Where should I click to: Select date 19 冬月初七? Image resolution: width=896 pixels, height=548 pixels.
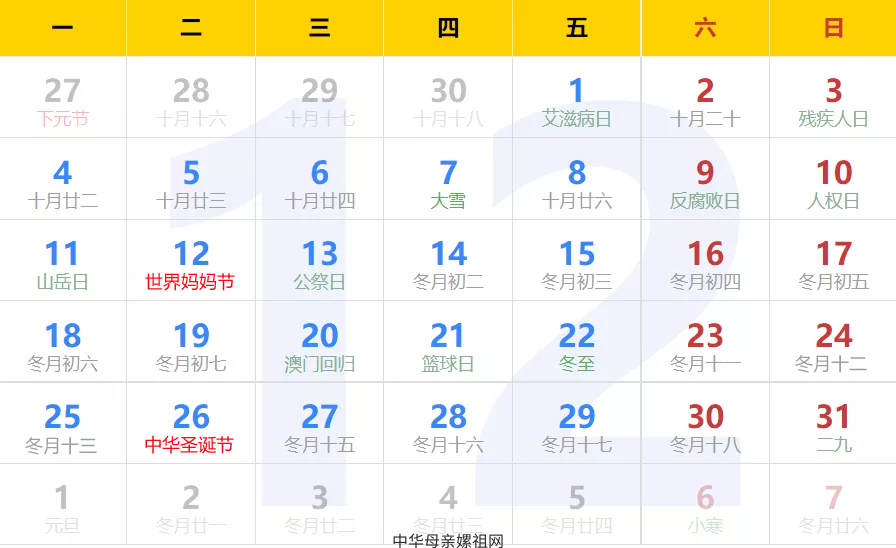pyautogui.click(x=191, y=342)
